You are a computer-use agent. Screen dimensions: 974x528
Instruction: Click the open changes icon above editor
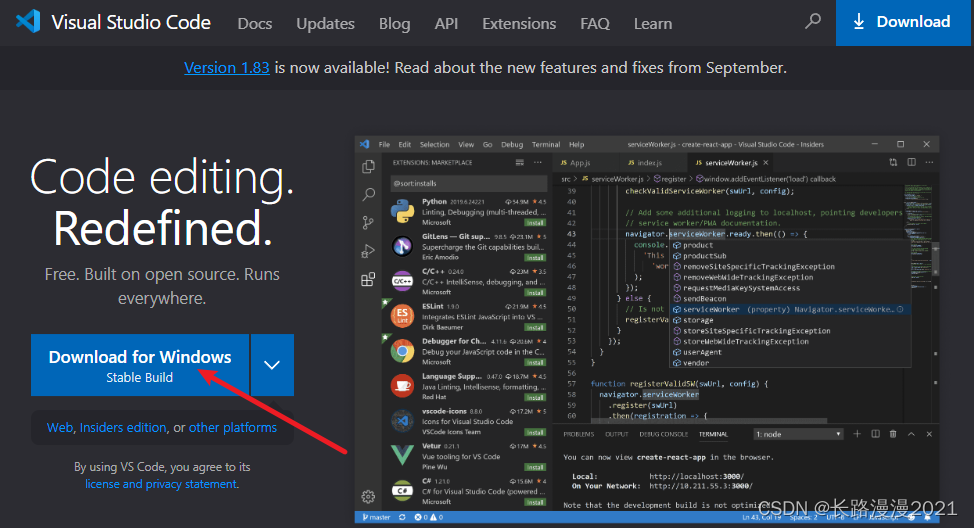pos(893,162)
